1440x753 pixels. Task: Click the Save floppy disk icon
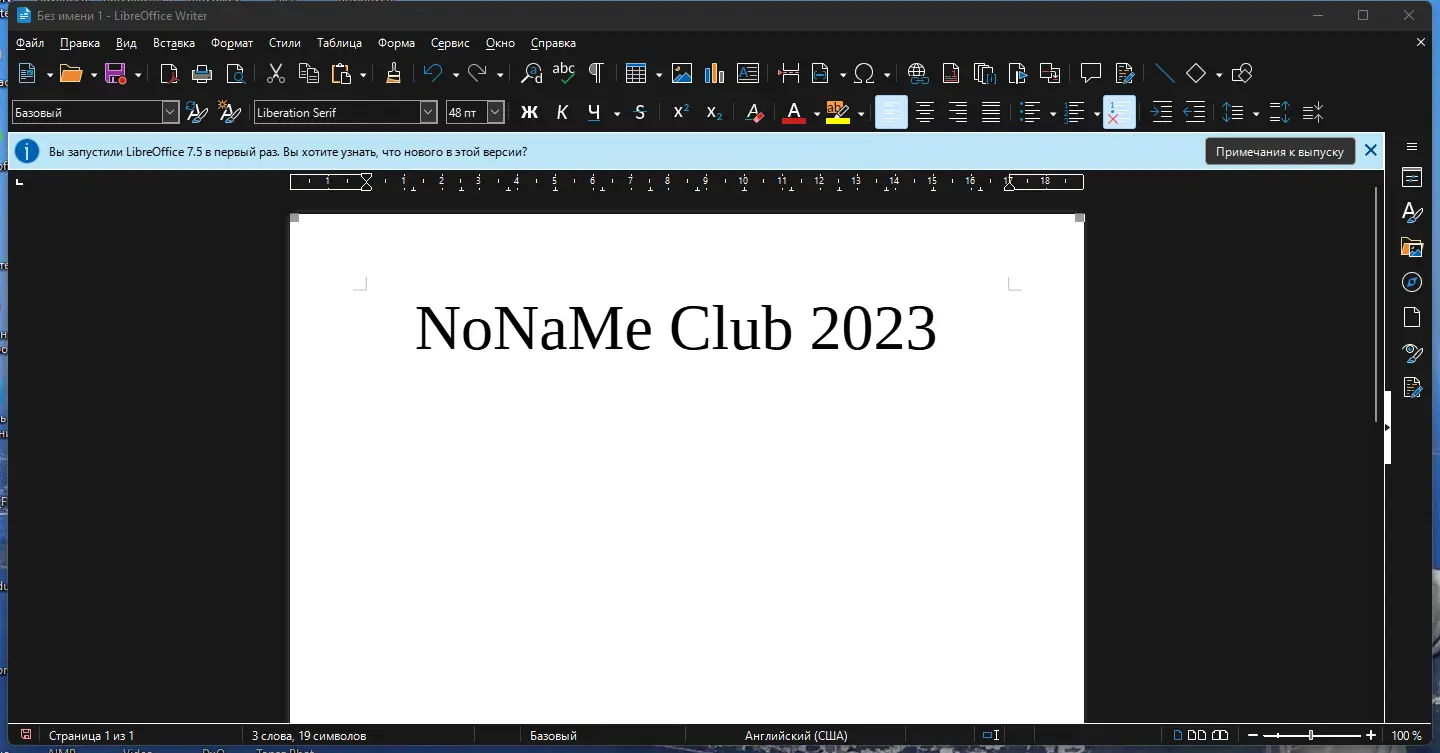click(x=115, y=73)
